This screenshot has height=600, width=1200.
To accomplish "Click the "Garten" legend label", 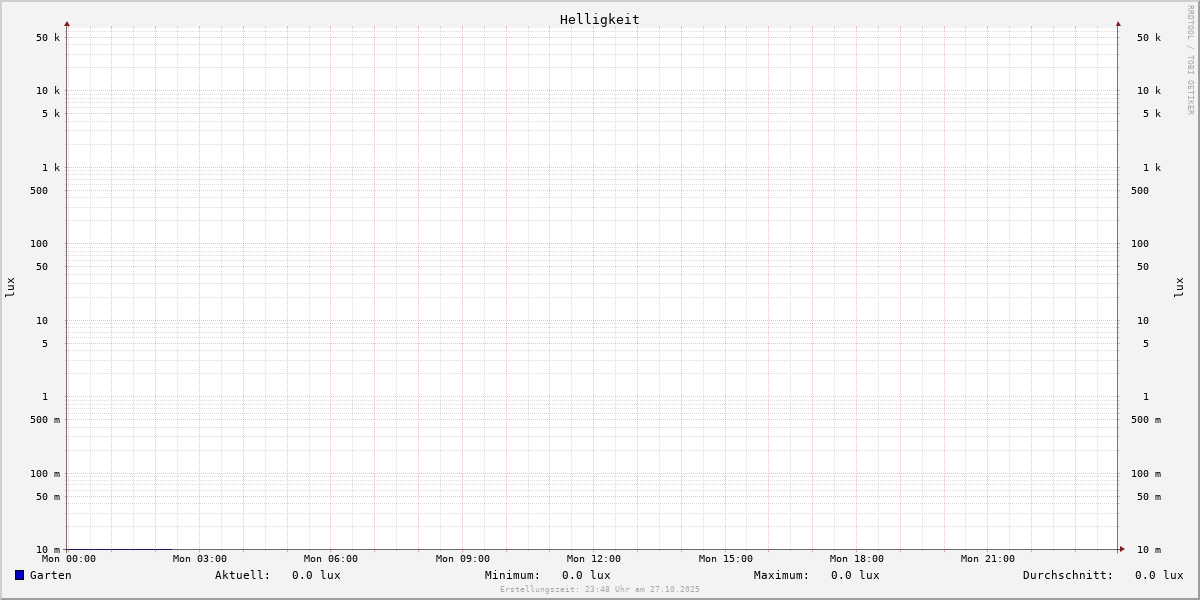I will click(x=51, y=575).
